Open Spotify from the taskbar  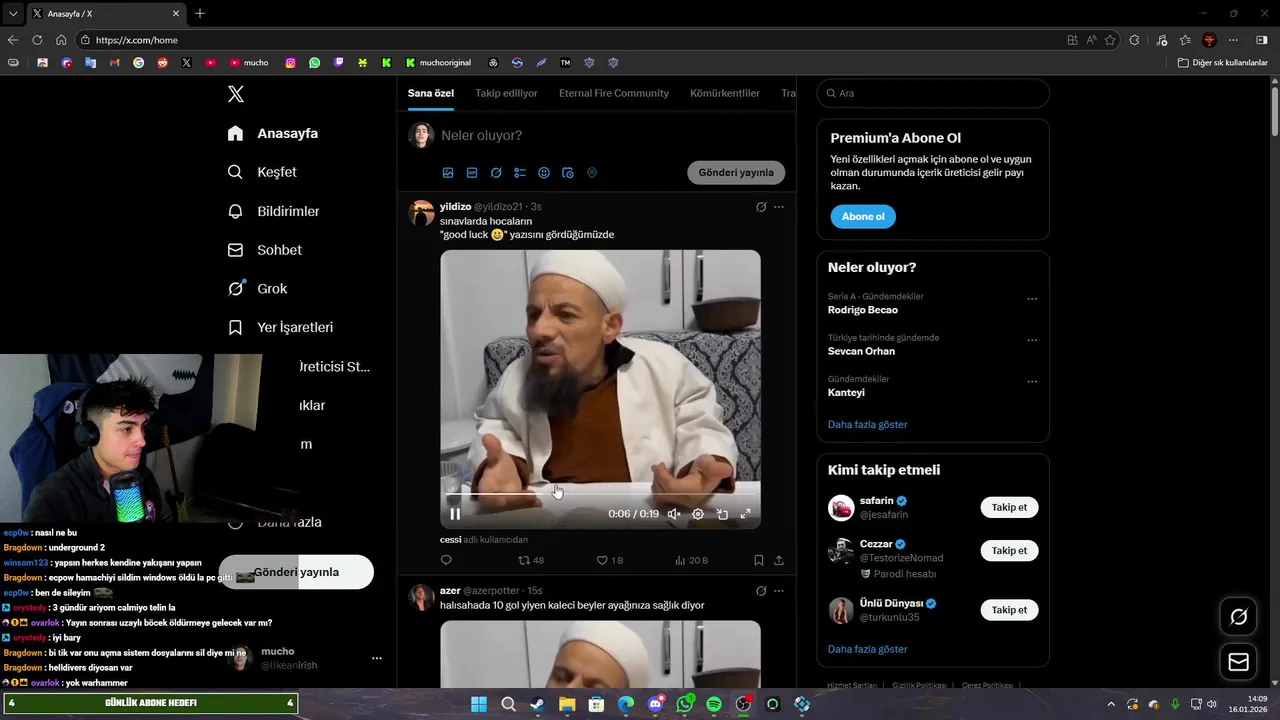[714, 704]
